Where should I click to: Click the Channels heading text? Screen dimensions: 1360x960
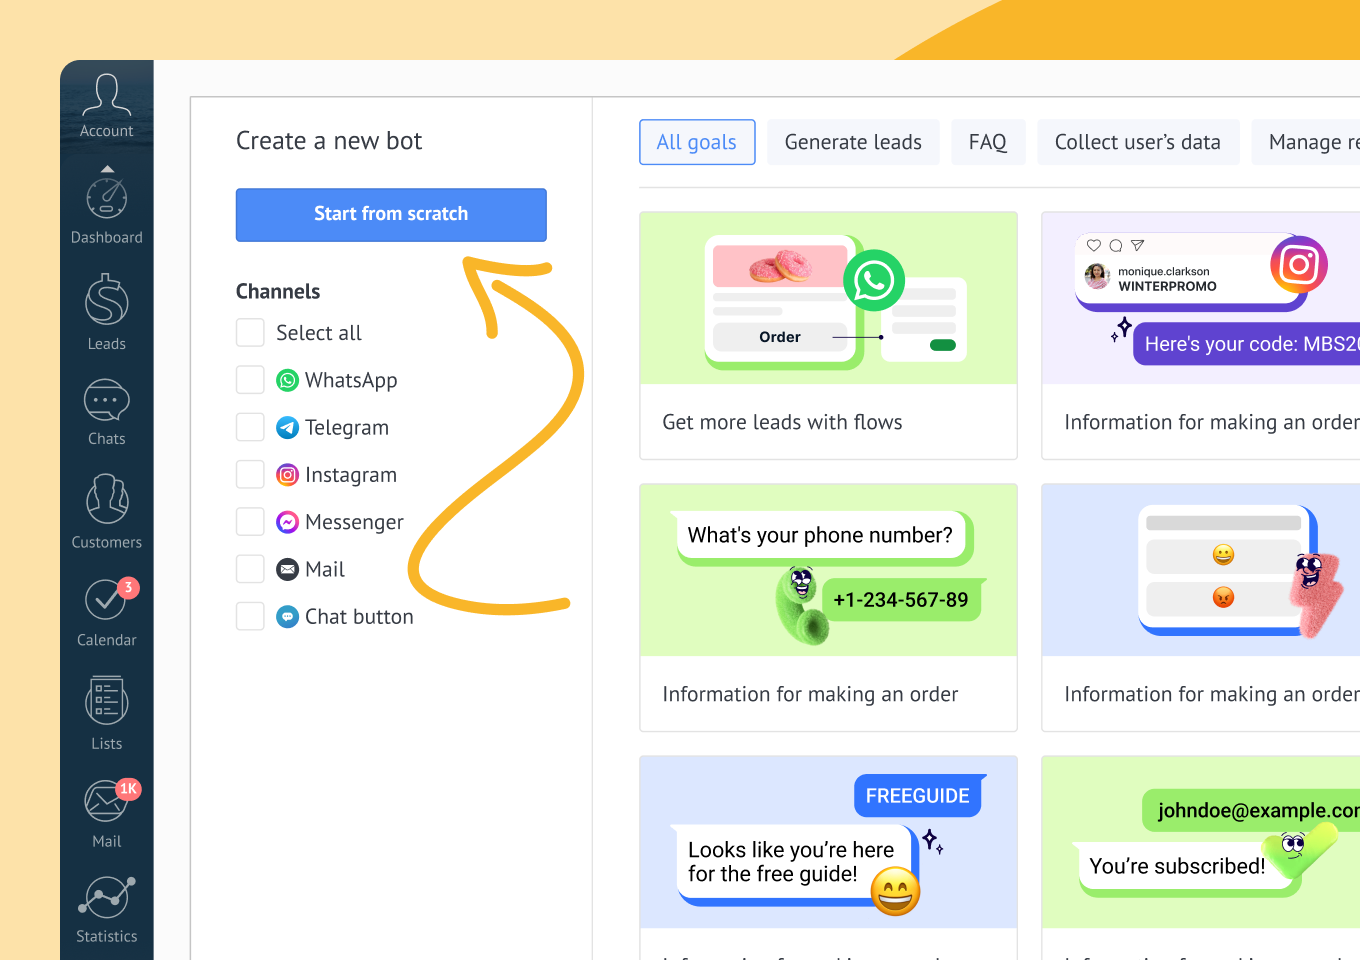coord(278,292)
